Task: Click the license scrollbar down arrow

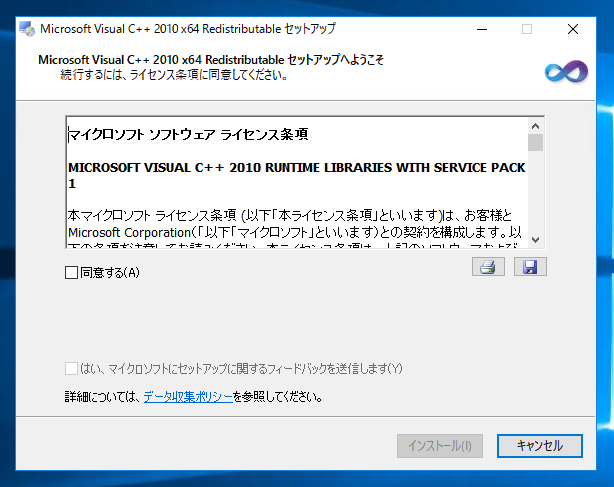Action: (x=535, y=239)
